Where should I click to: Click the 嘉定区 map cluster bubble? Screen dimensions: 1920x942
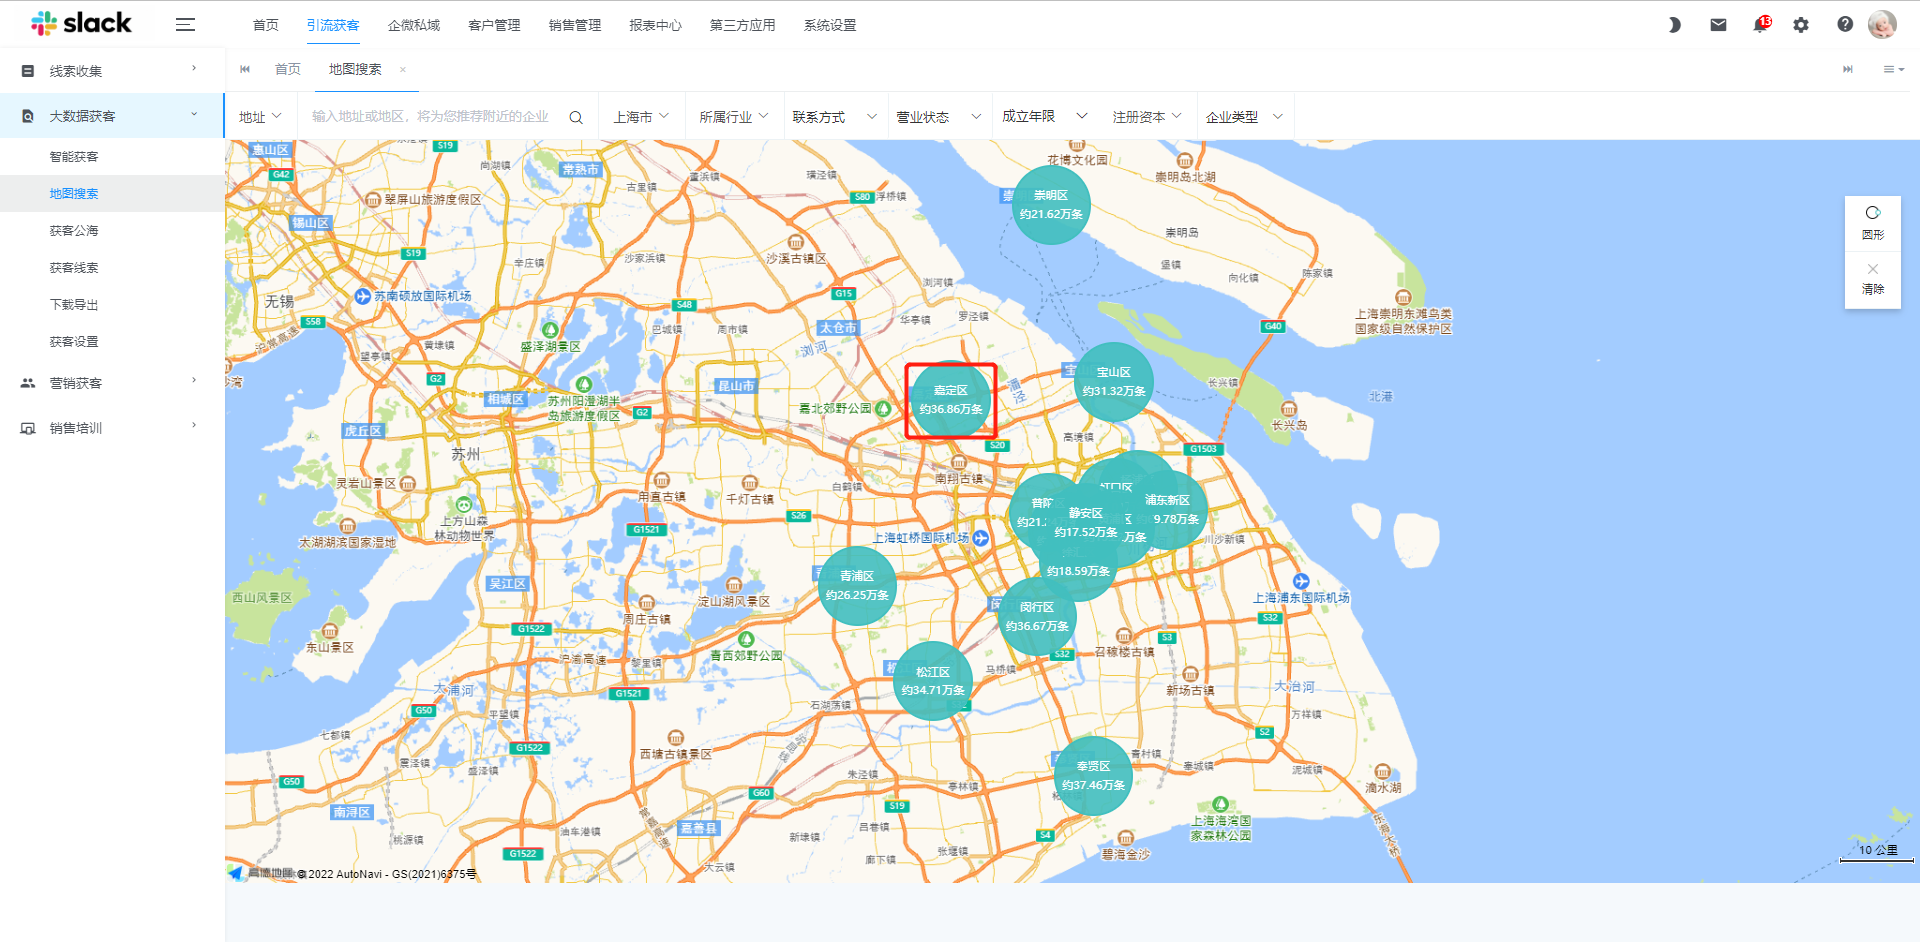coord(951,400)
